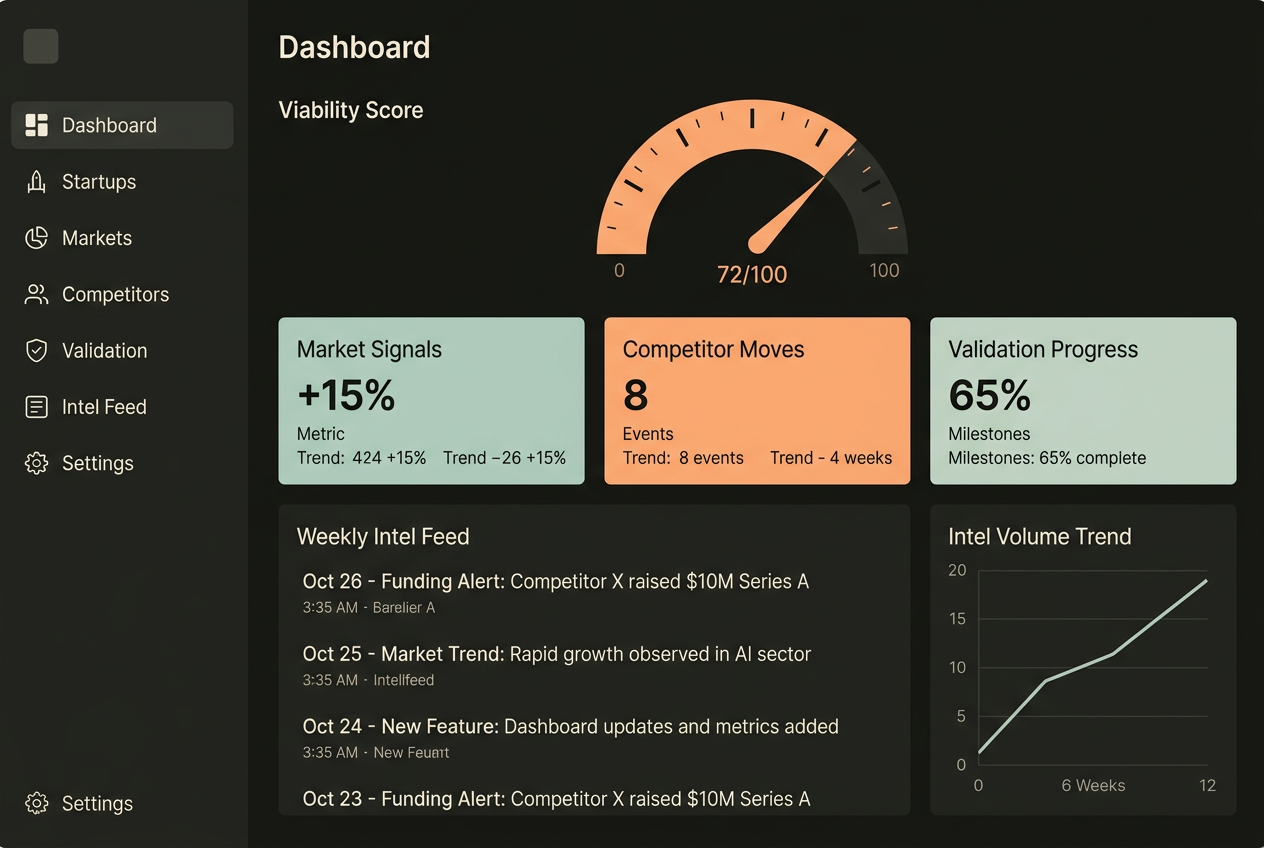Click the 72/100 score value
Image resolution: width=1264 pixels, height=848 pixels.
(752, 274)
